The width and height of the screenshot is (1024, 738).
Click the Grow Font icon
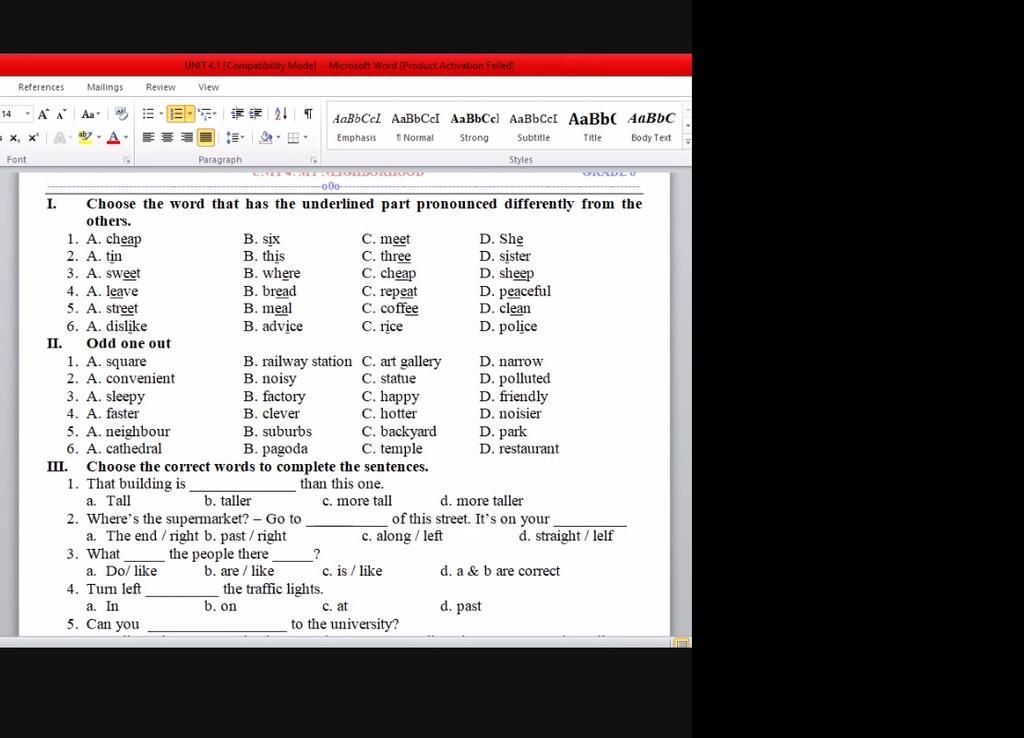point(43,114)
